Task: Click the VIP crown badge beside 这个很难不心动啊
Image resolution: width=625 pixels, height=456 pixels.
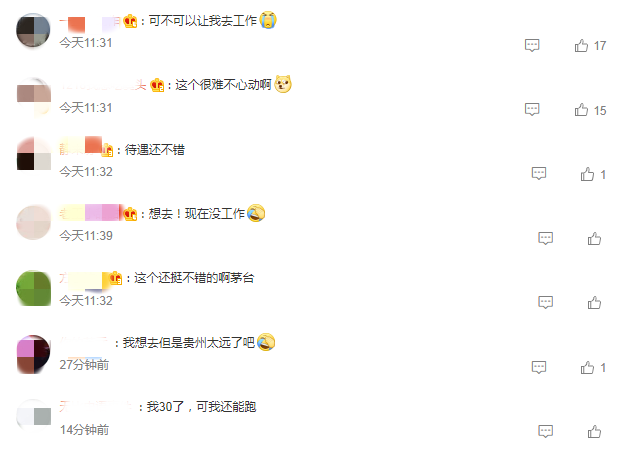Action: (157, 85)
